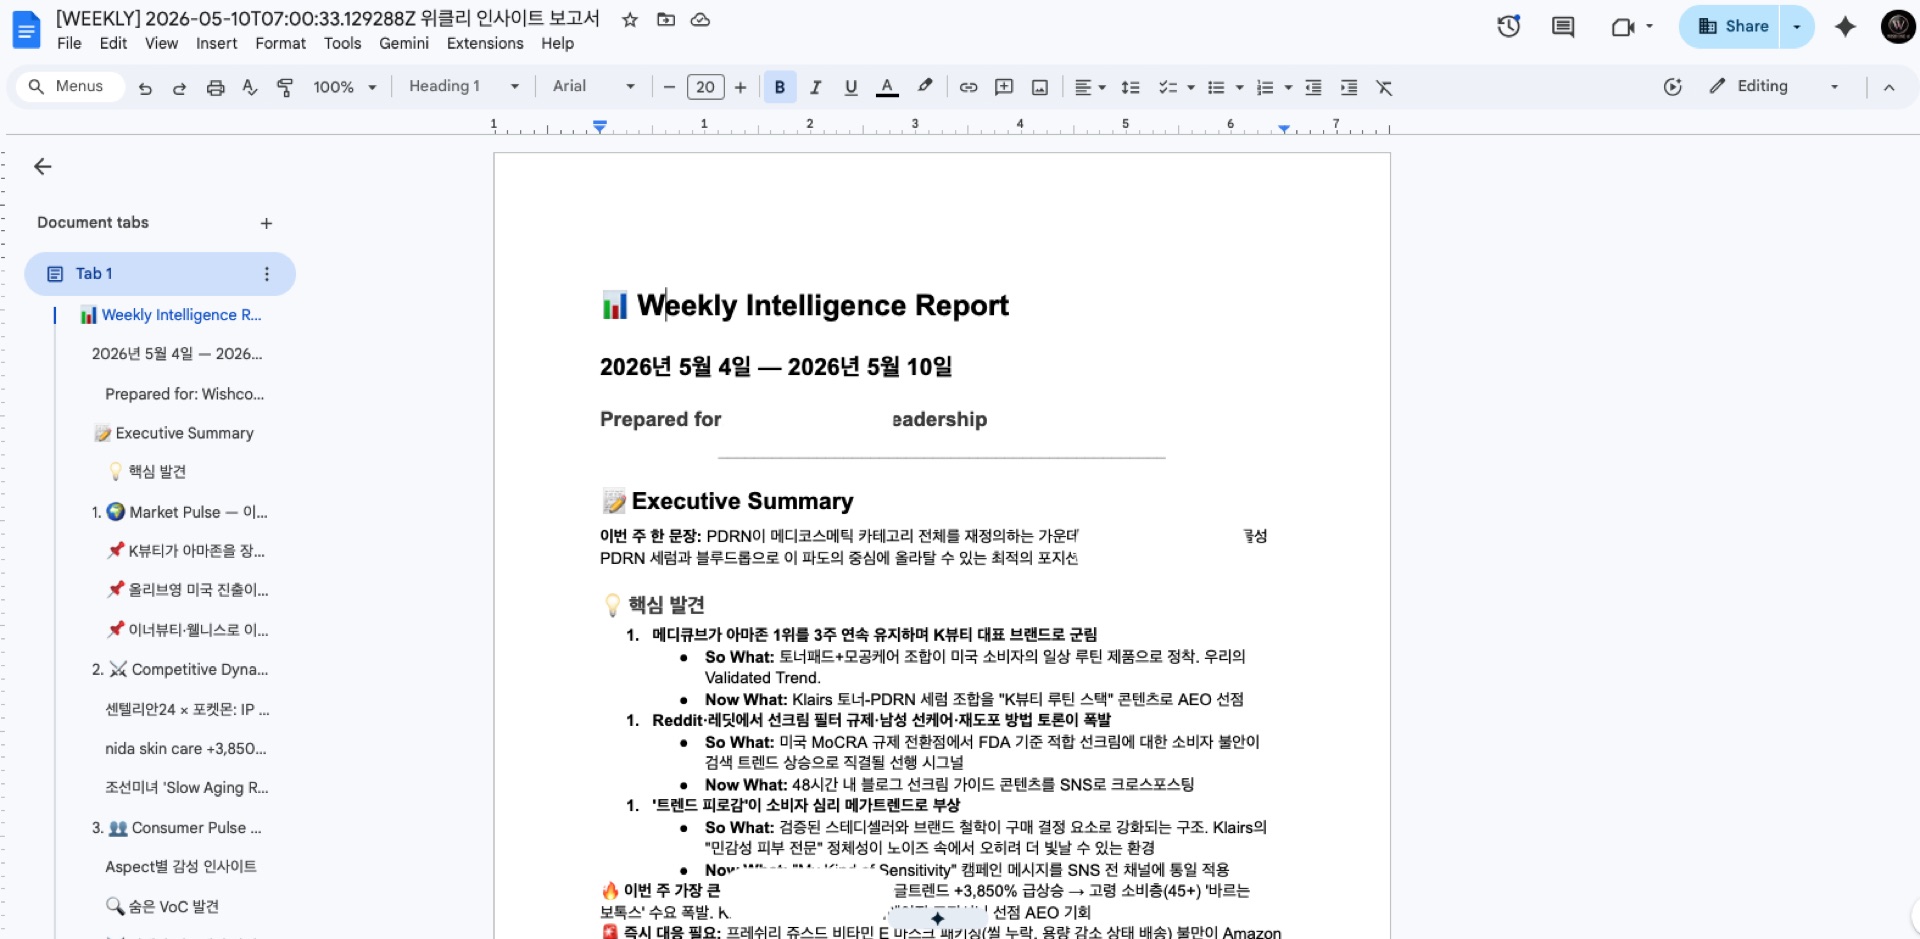Show all comments icon
This screenshot has width=1920, height=939.
pyautogui.click(x=1563, y=27)
